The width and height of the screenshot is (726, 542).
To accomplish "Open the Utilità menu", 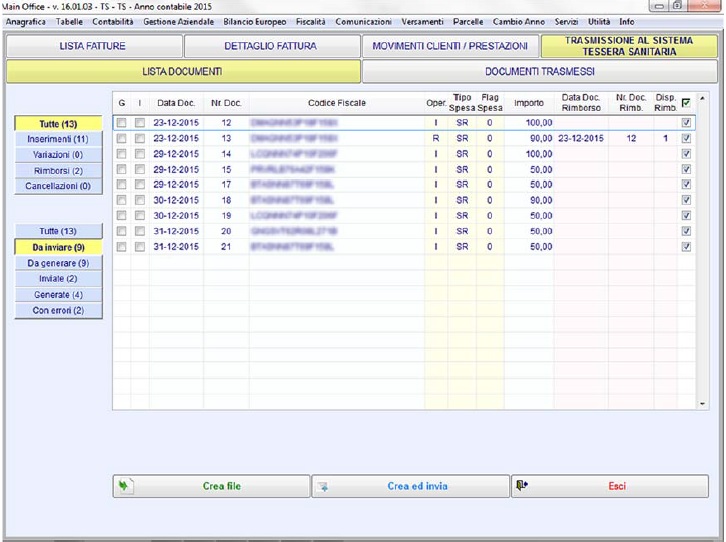I will (x=599, y=22).
